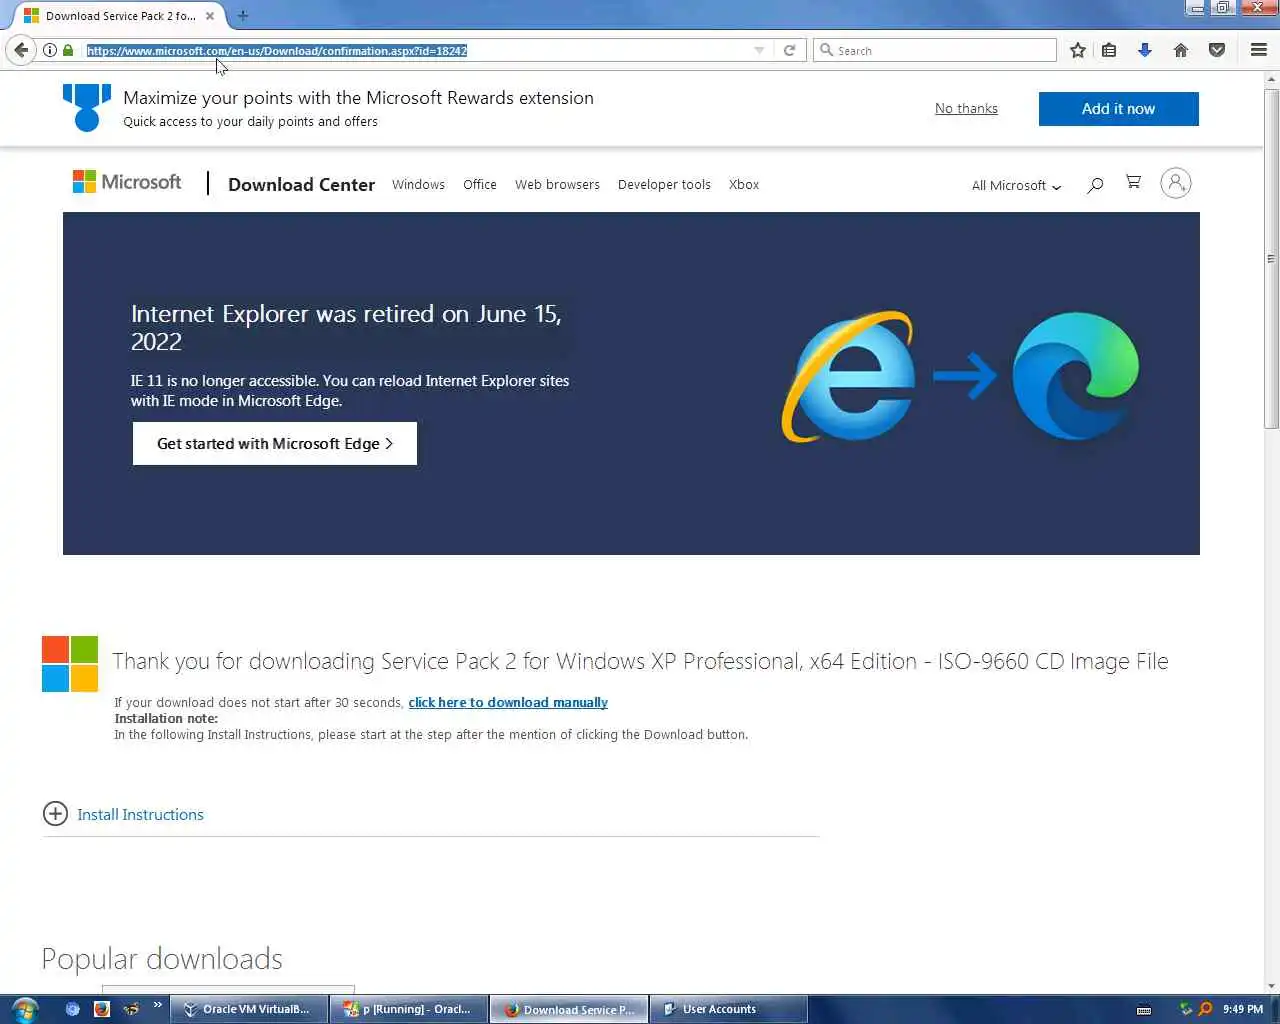1280x1024 pixels.
Task: Go to Download Center heading link
Action: tap(301, 184)
